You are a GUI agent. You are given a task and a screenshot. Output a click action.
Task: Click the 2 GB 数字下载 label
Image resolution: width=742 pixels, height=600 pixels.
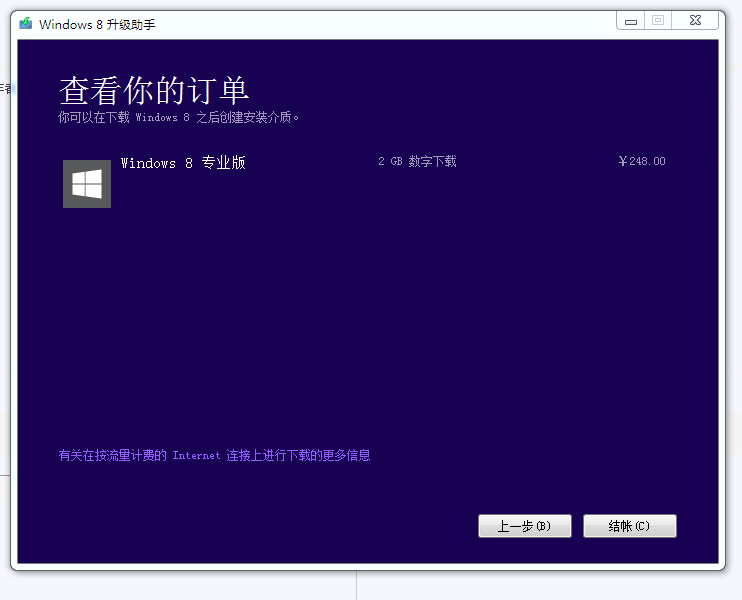pos(417,162)
